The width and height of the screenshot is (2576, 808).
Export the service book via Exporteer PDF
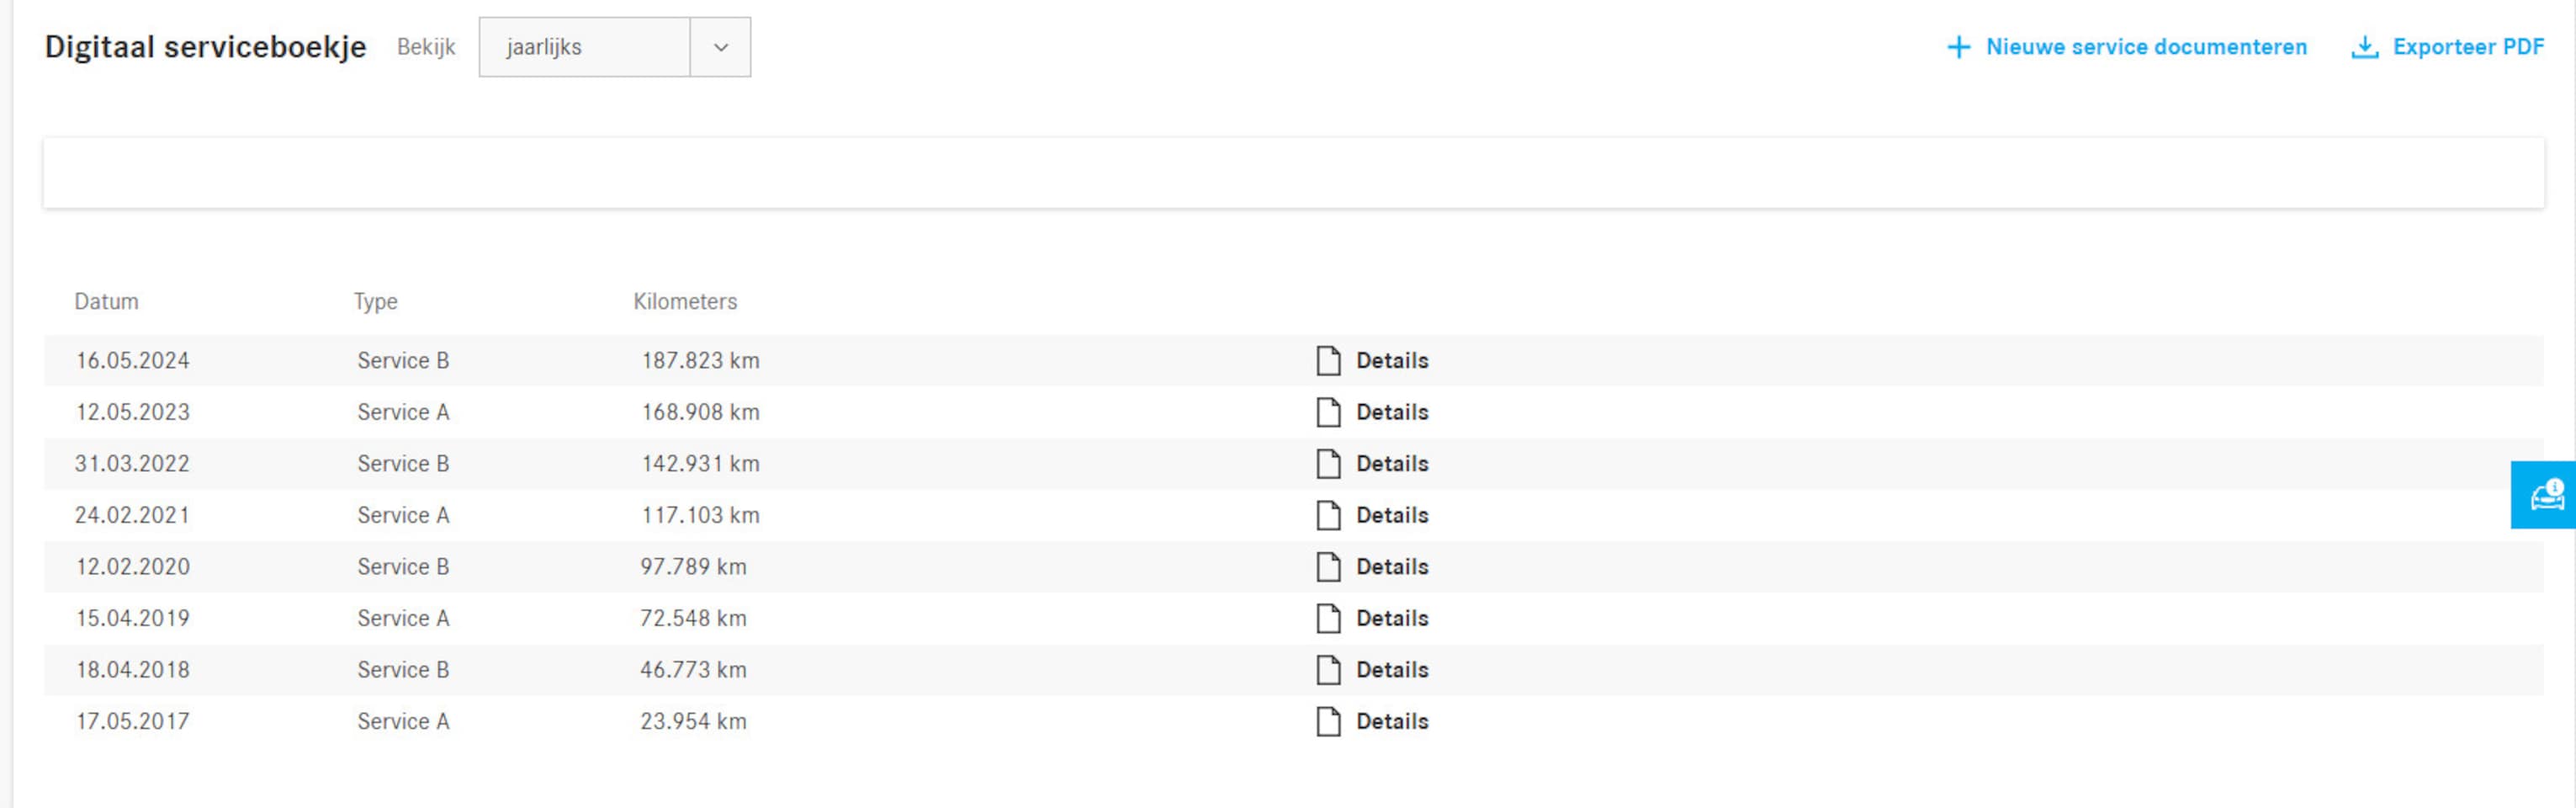pyautogui.click(x=2467, y=47)
